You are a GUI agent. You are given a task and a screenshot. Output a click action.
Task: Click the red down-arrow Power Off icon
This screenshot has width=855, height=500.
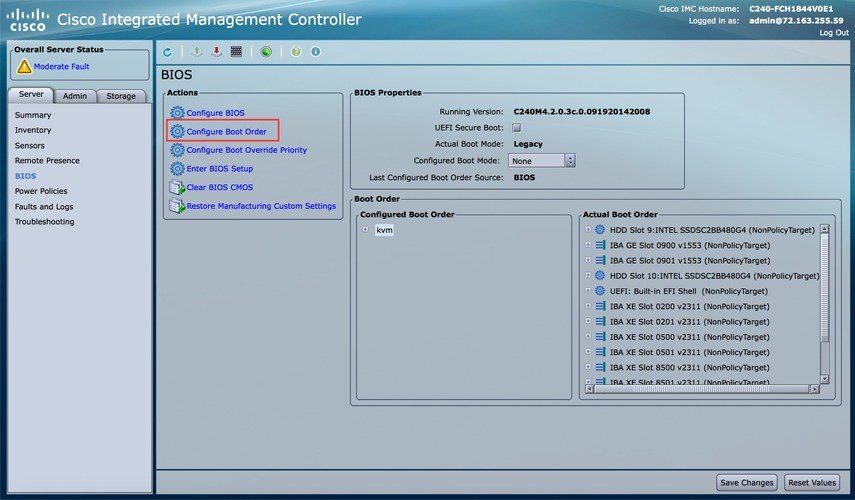tap(216, 52)
